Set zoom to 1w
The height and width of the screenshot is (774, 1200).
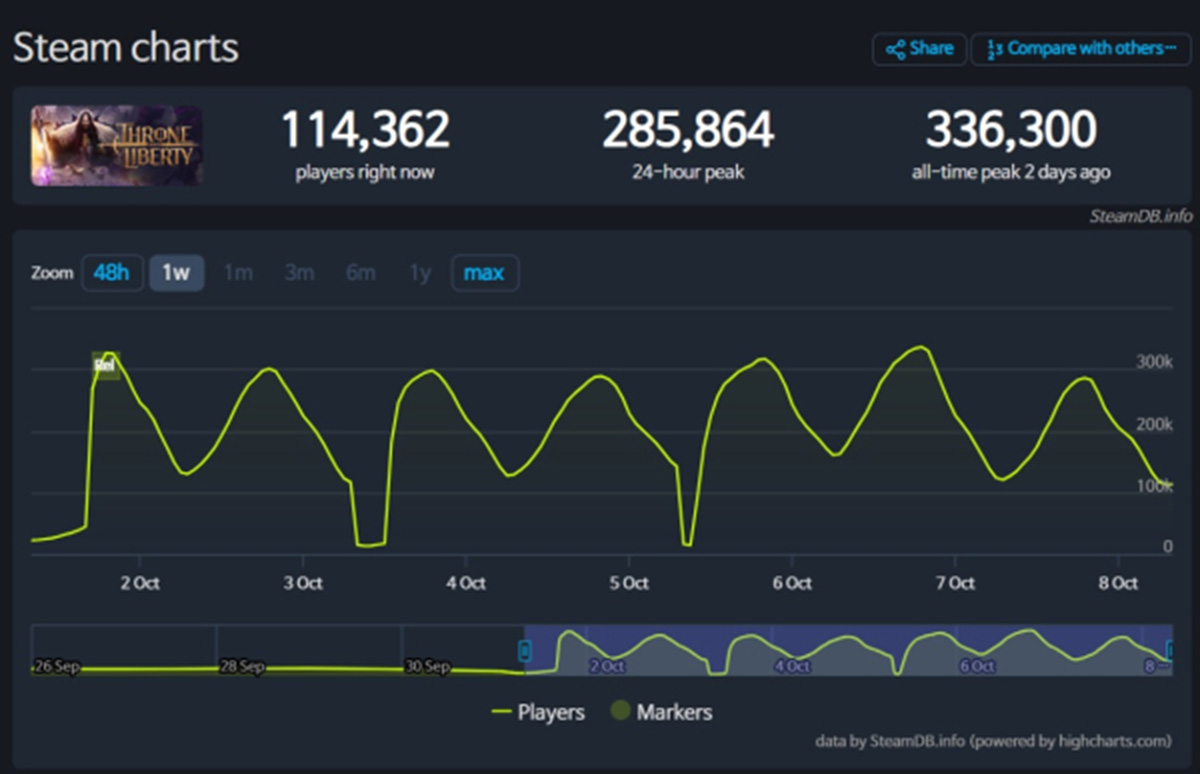176,273
